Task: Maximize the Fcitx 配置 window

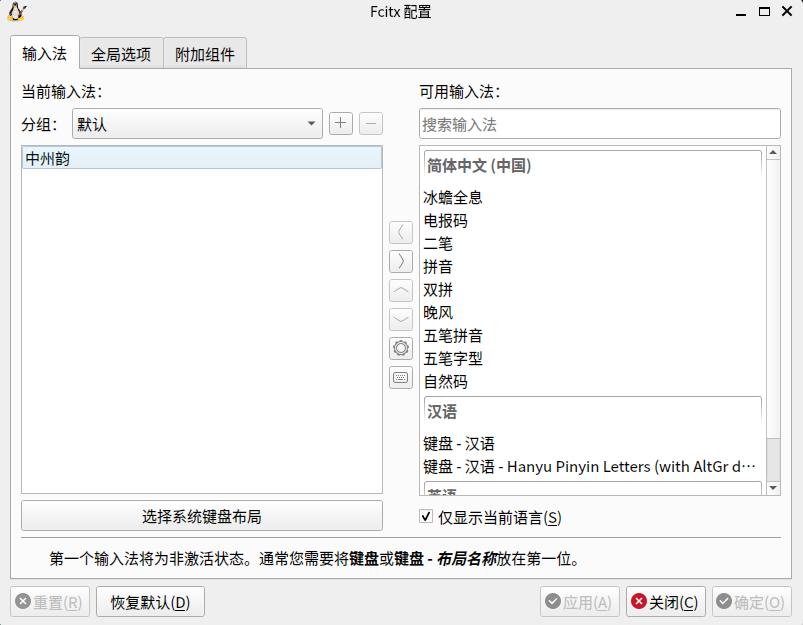Action: tap(764, 11)
